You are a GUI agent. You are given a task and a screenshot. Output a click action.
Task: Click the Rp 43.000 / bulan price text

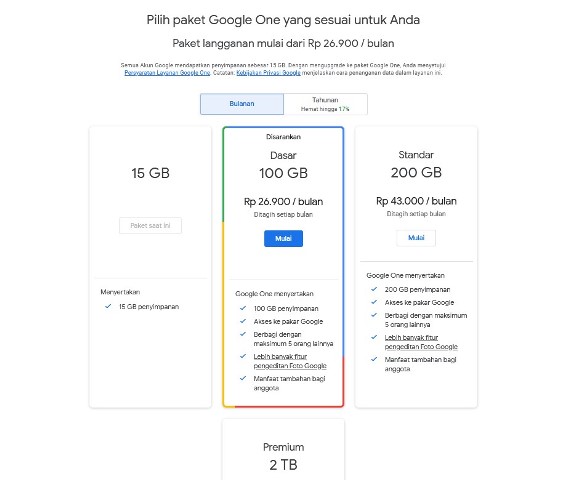click(x=416, y=201)
